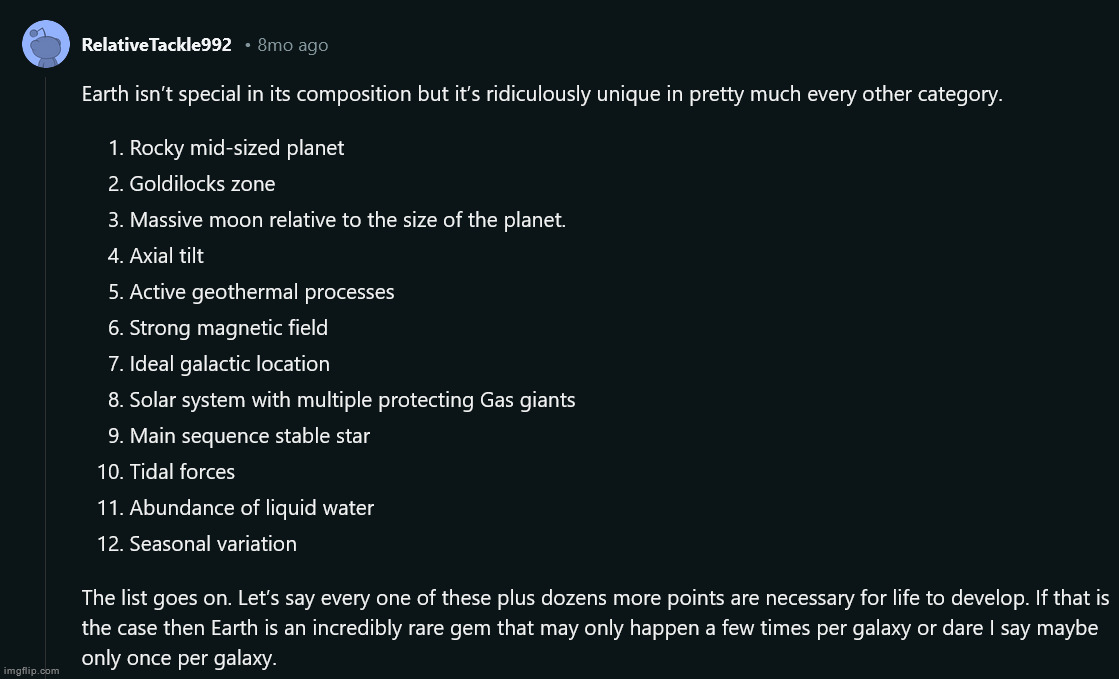Click the final line only once per galaxy

pos(178,658)
